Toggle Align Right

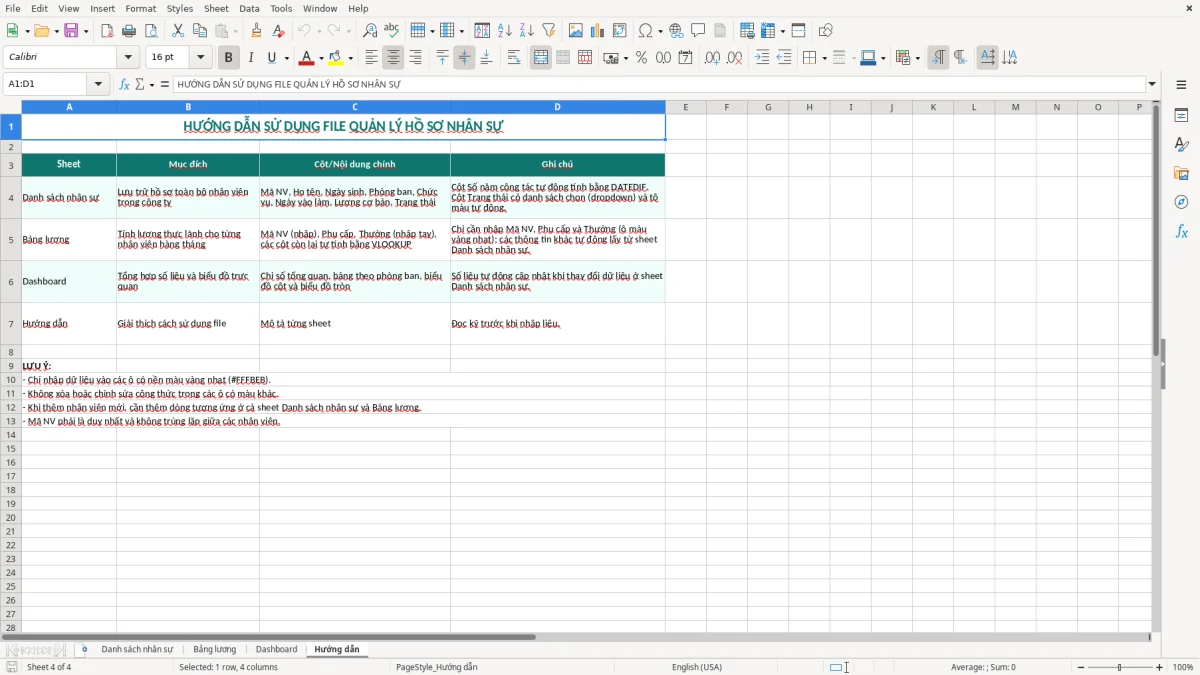[415, 58]
